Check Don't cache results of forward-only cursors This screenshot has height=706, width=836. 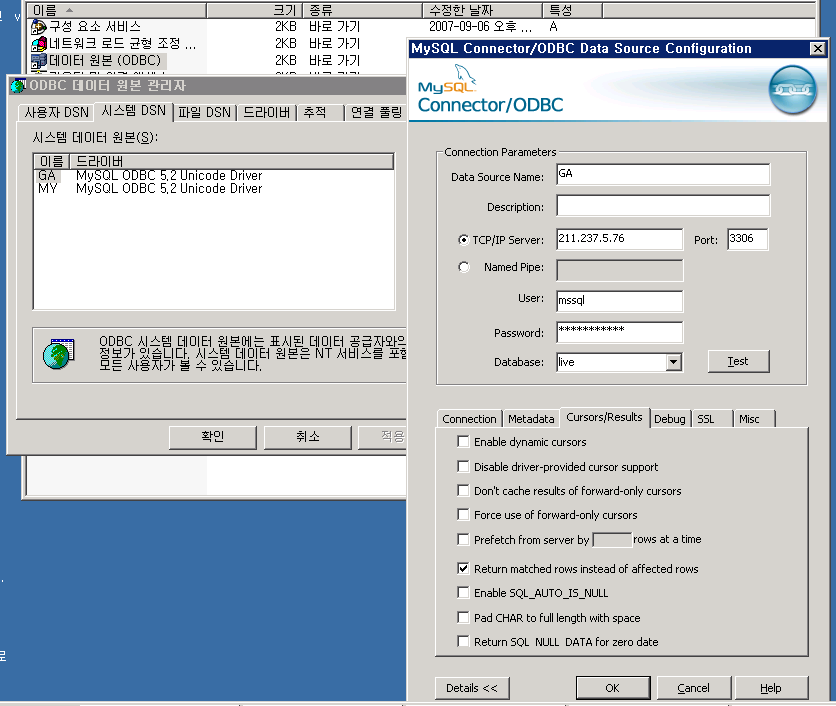click(x=463, y=491)
